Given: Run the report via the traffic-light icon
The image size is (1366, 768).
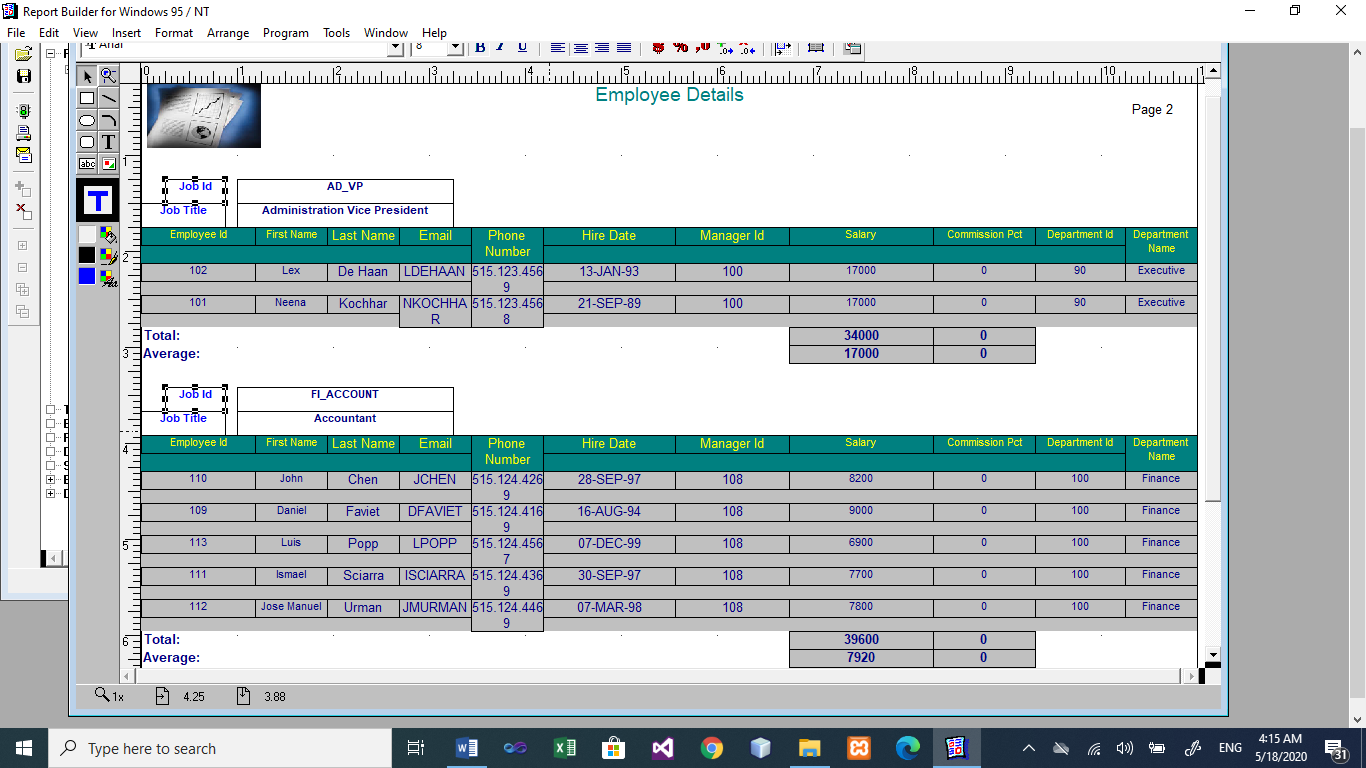Looking at the screenshot, I should 23,111.
